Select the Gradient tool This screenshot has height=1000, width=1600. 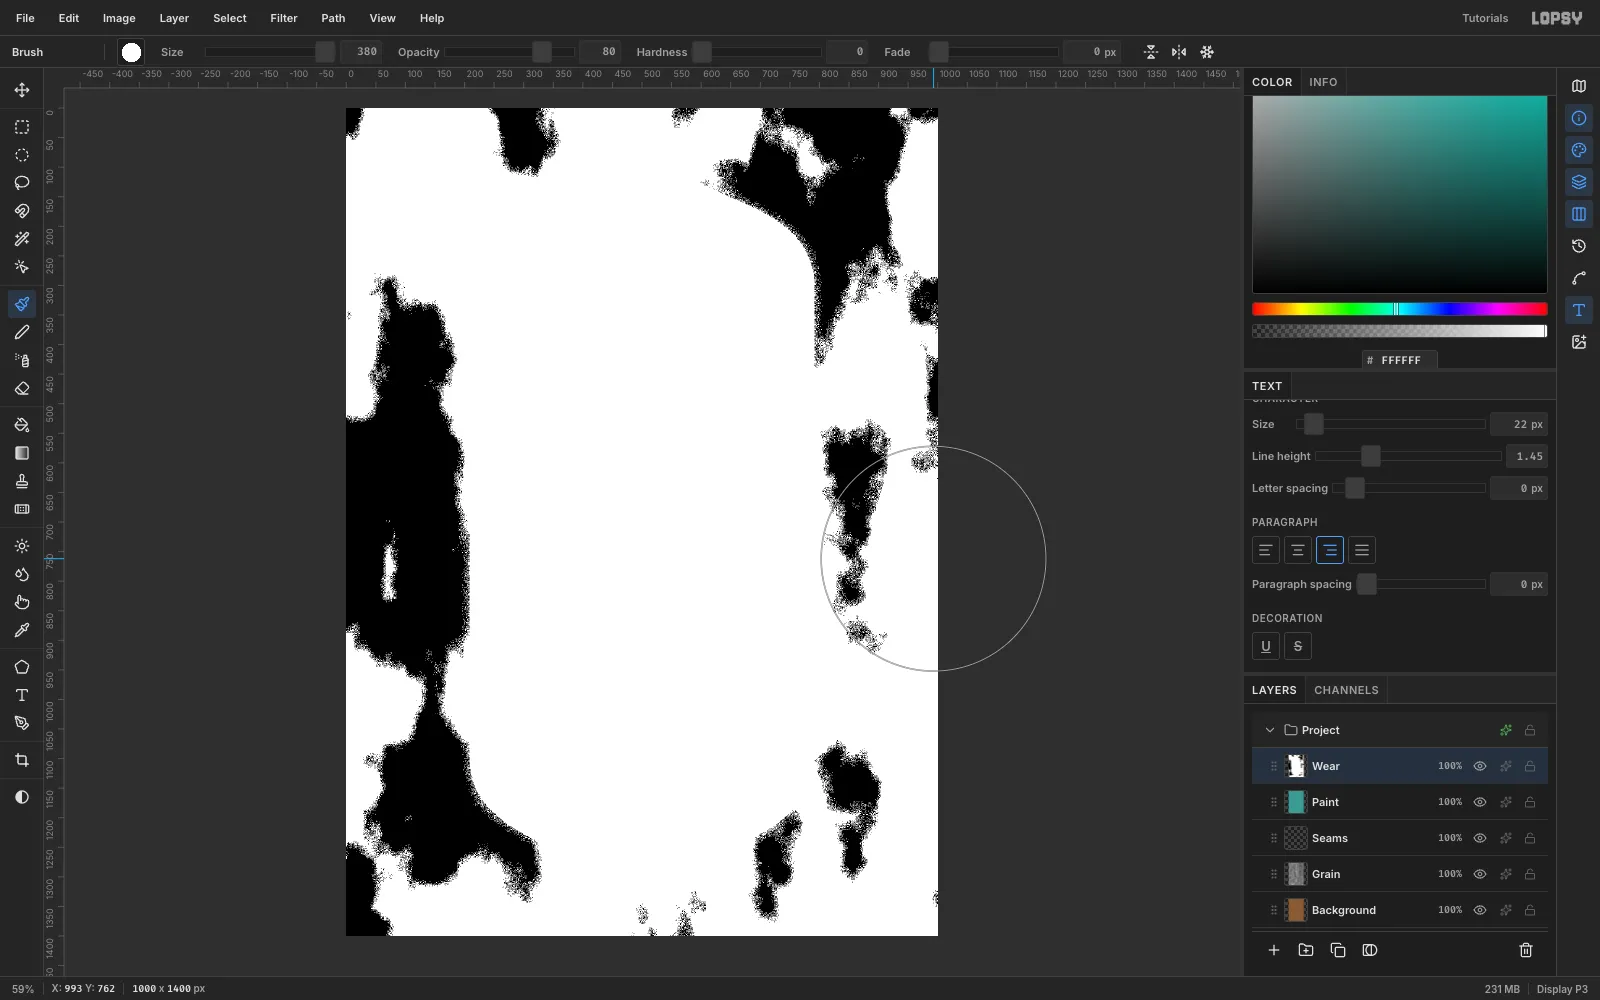click(22, 453)
